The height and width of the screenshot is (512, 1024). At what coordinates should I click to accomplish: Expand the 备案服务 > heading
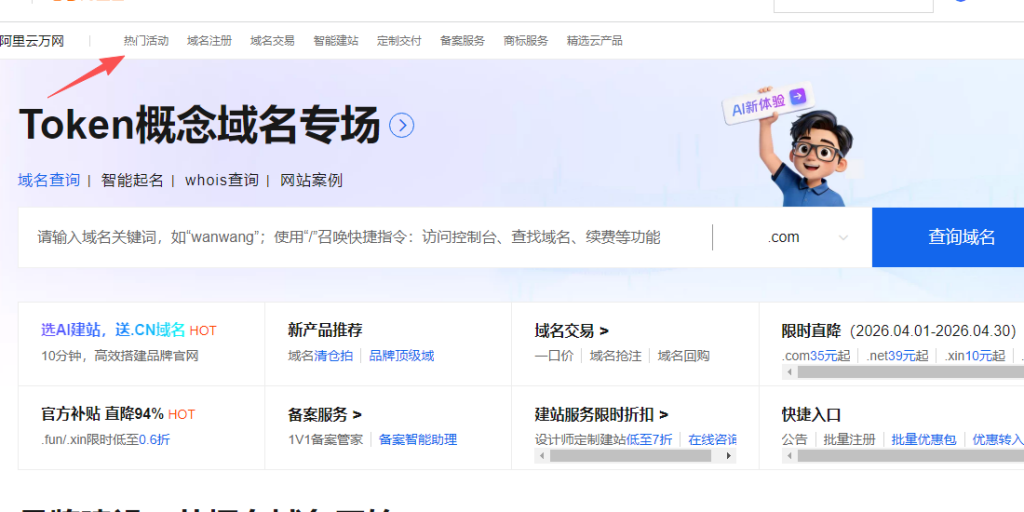point(325,414)
